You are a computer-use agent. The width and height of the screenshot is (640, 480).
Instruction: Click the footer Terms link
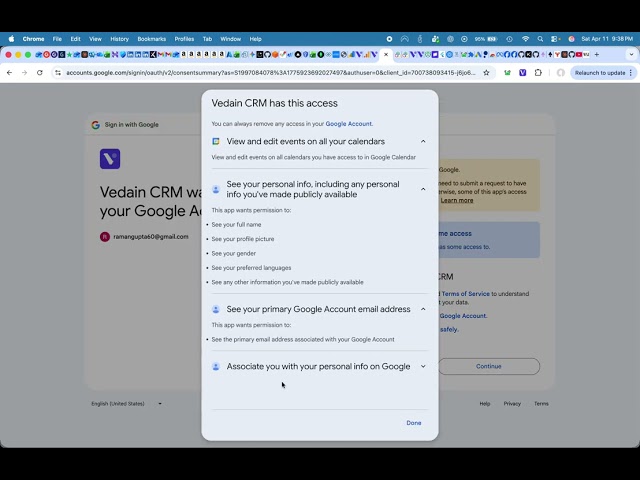click(x=541, y=404)
